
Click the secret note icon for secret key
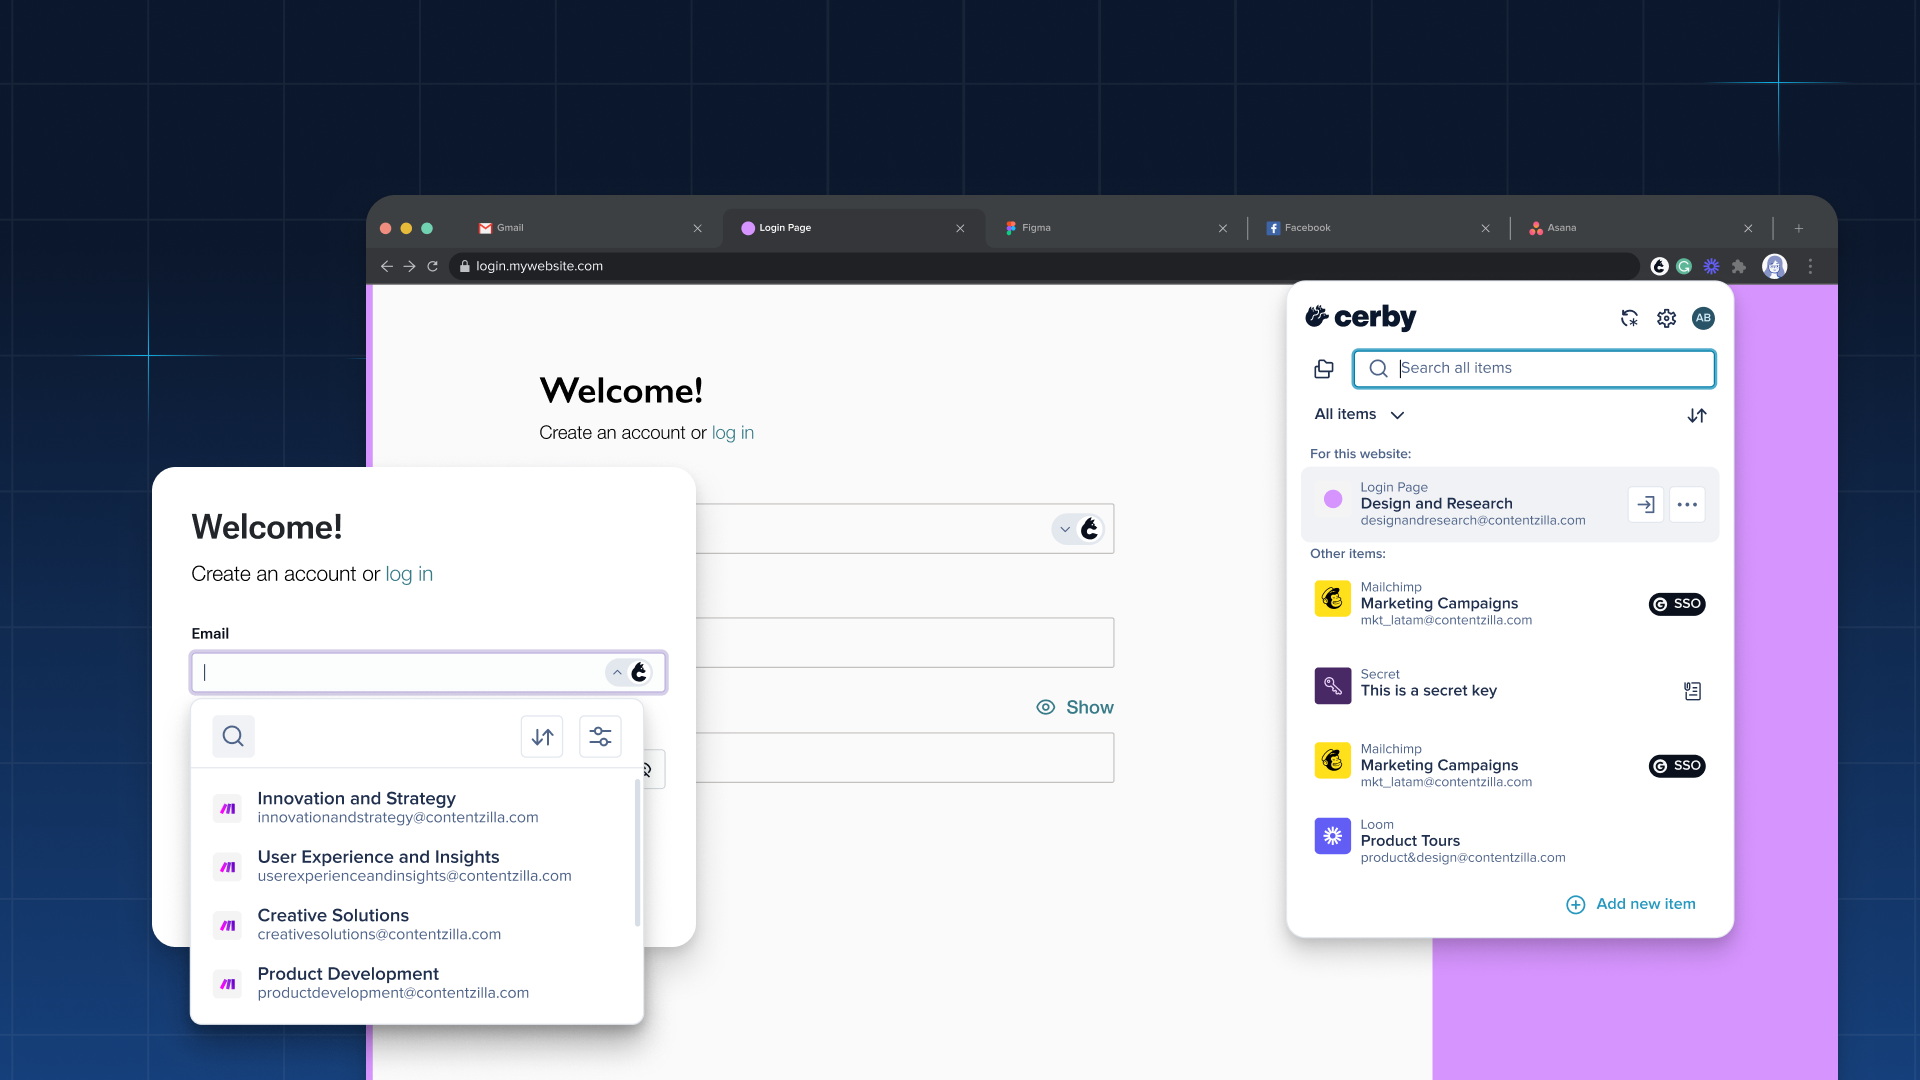[x=1692, y=691]
